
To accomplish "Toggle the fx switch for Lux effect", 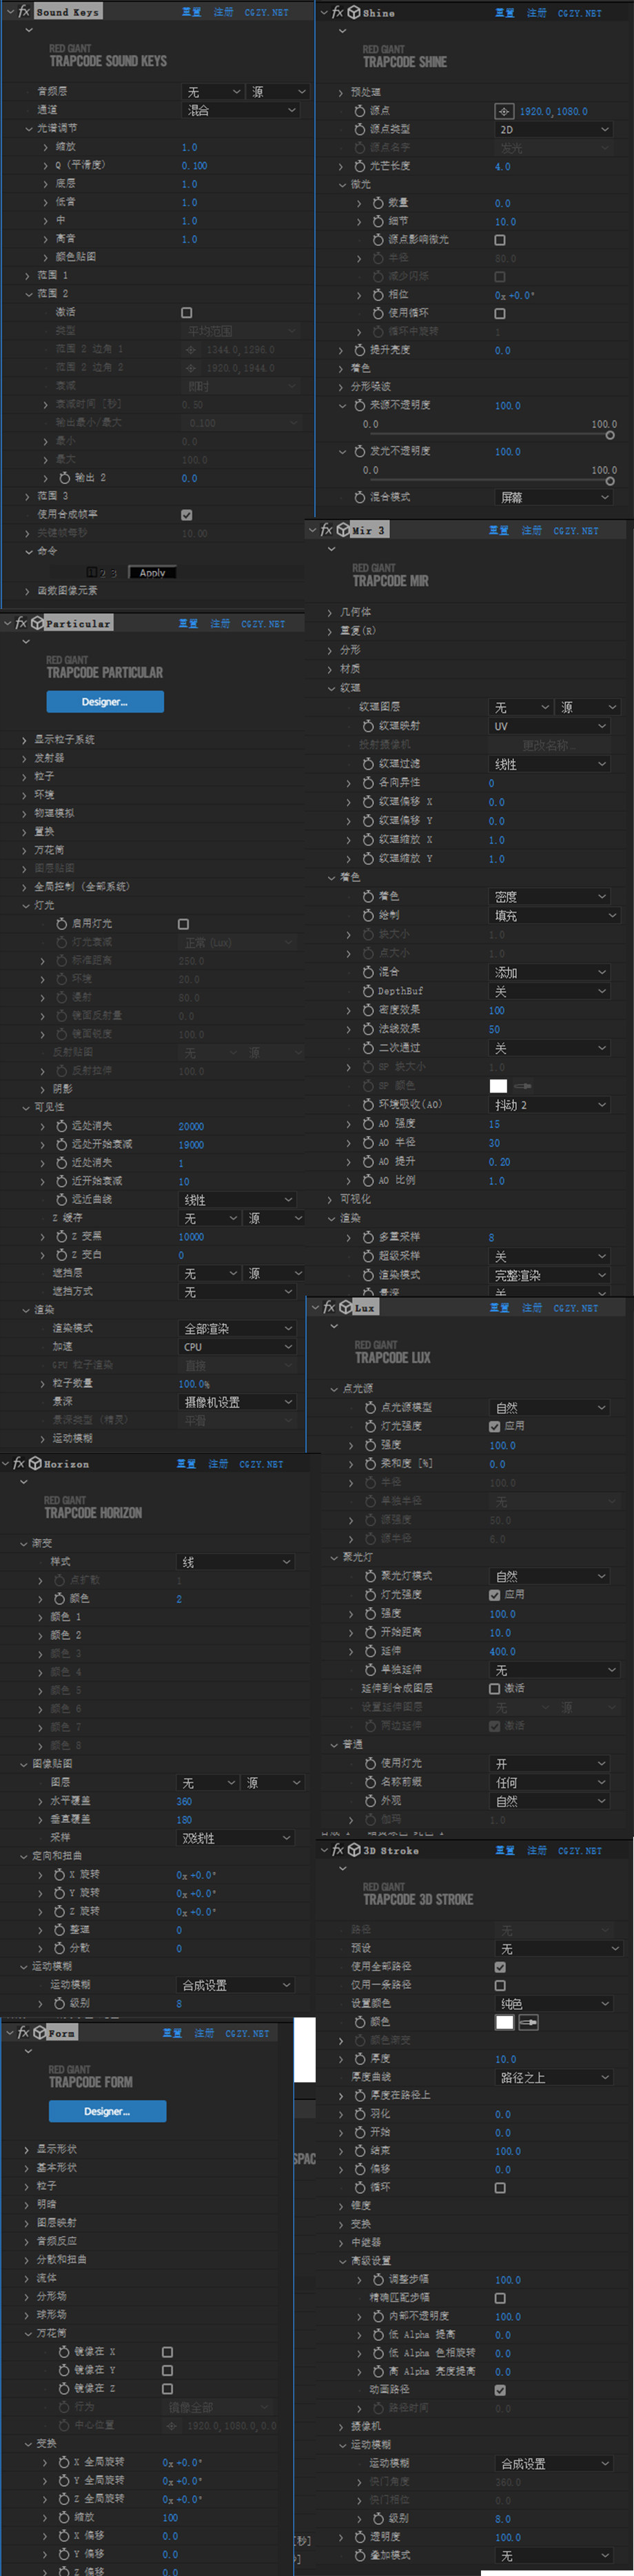I will (330, 1307).
